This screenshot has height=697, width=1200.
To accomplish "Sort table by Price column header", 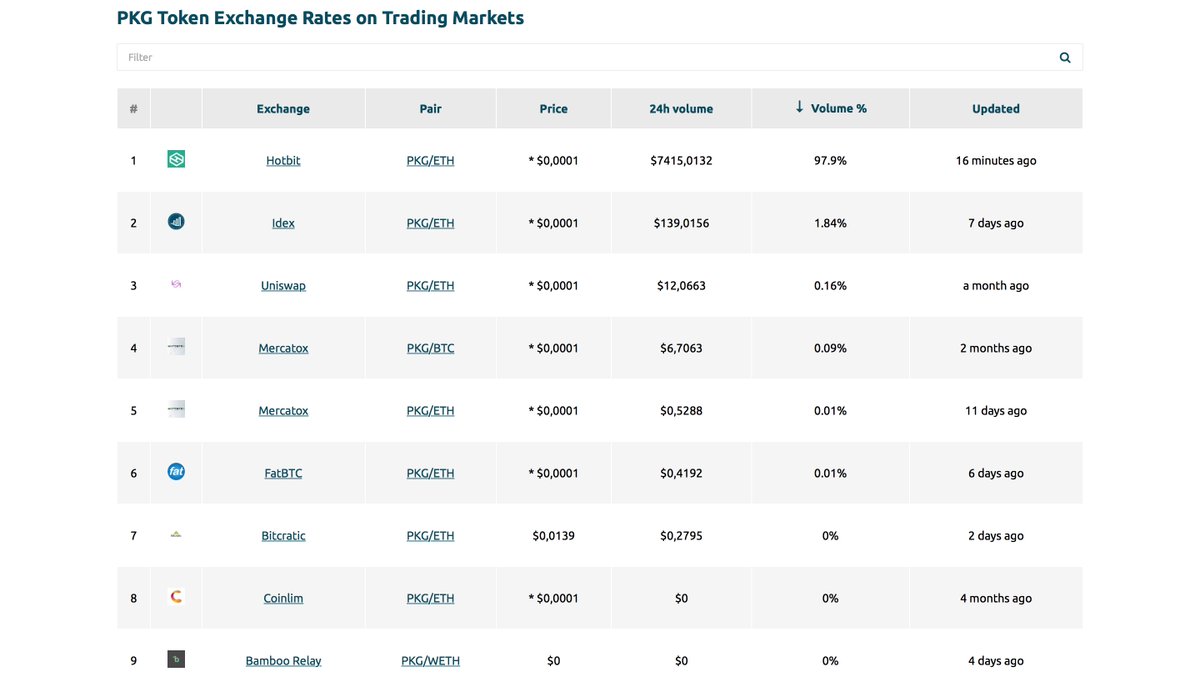I will (x=553, y=108).
